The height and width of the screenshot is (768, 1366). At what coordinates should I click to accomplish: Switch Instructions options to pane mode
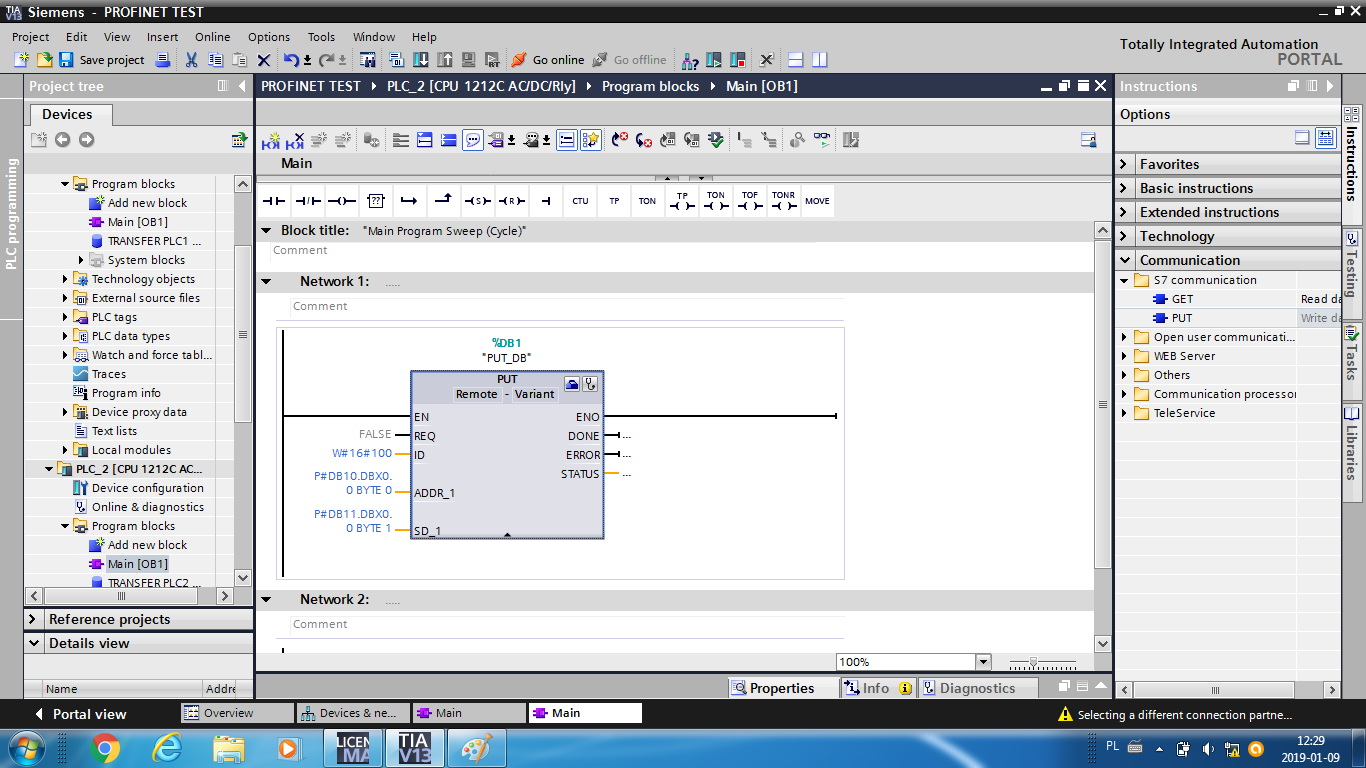click(1302, 137)
